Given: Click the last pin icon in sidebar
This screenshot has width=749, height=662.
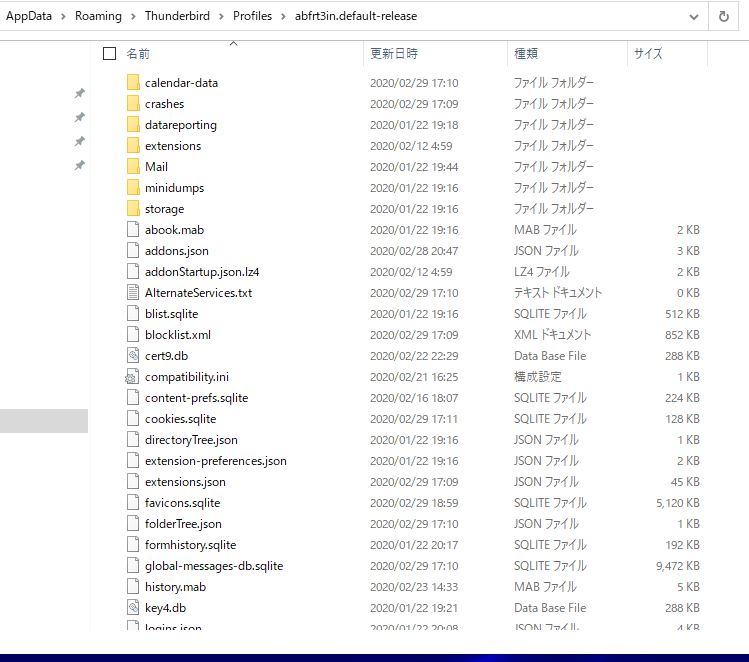Looking at the screenshot, I should (x=79, y=165).
